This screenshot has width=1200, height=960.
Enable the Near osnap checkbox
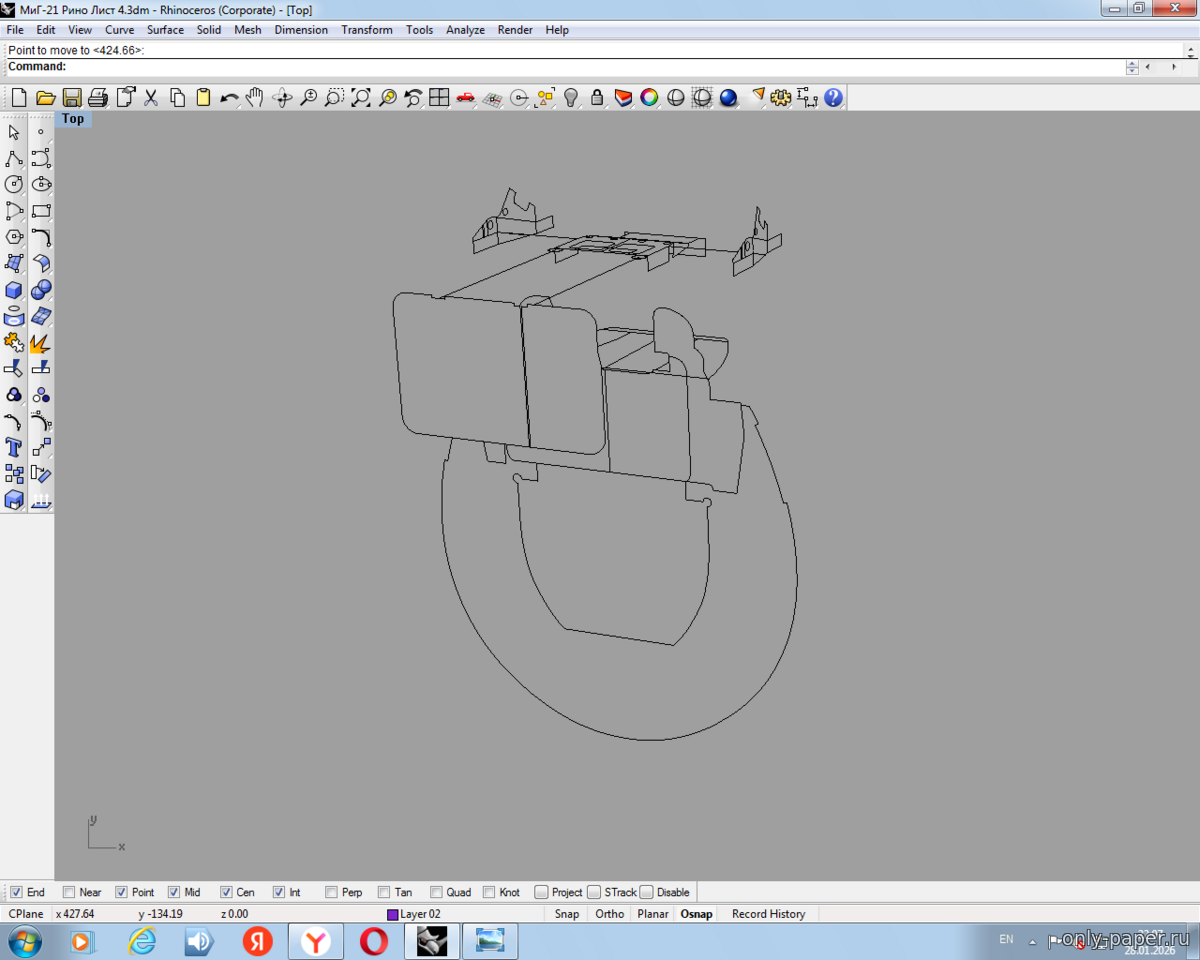[x=69, y=892]
